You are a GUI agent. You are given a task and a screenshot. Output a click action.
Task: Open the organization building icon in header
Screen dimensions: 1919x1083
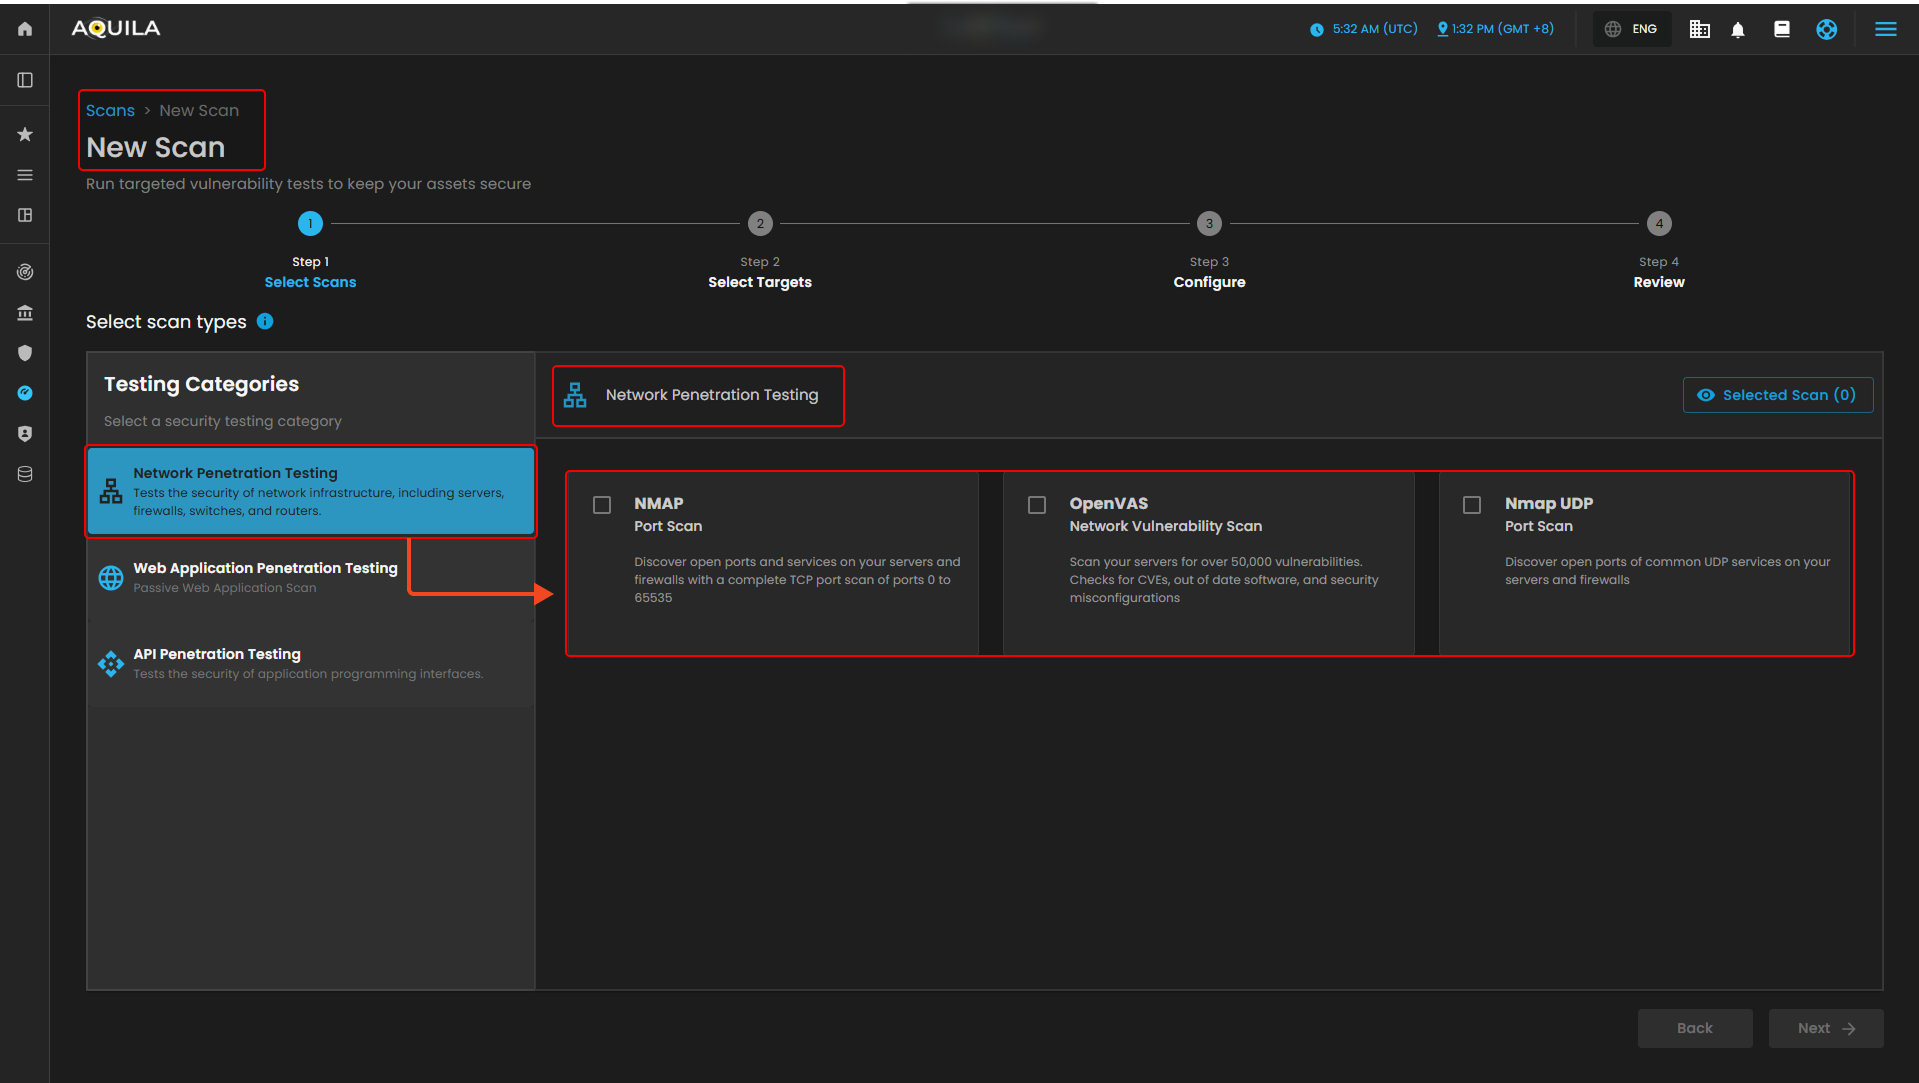click(x=1699, y=29)
